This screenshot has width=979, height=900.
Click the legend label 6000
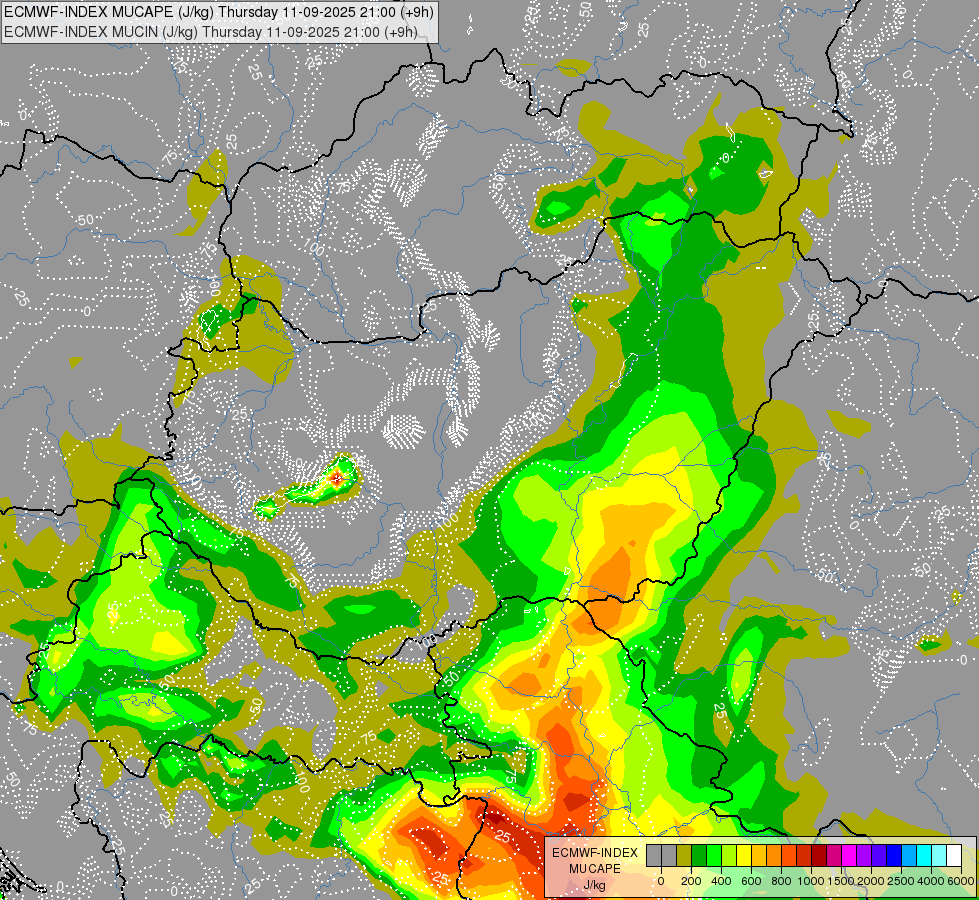961,881
